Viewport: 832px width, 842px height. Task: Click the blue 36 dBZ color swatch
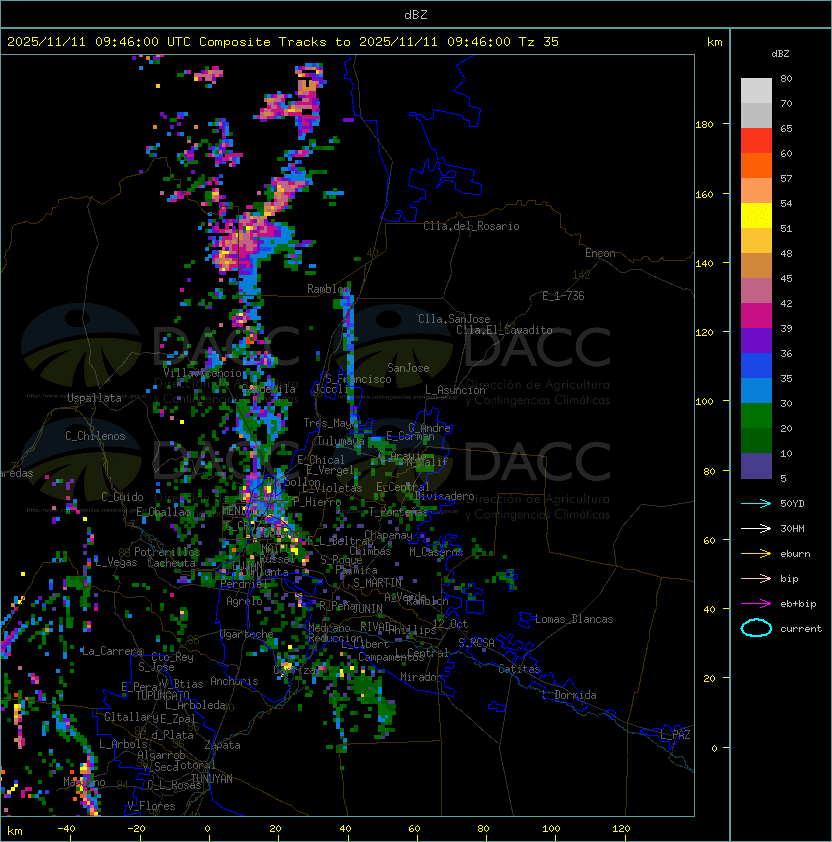(x=756, y=366)
